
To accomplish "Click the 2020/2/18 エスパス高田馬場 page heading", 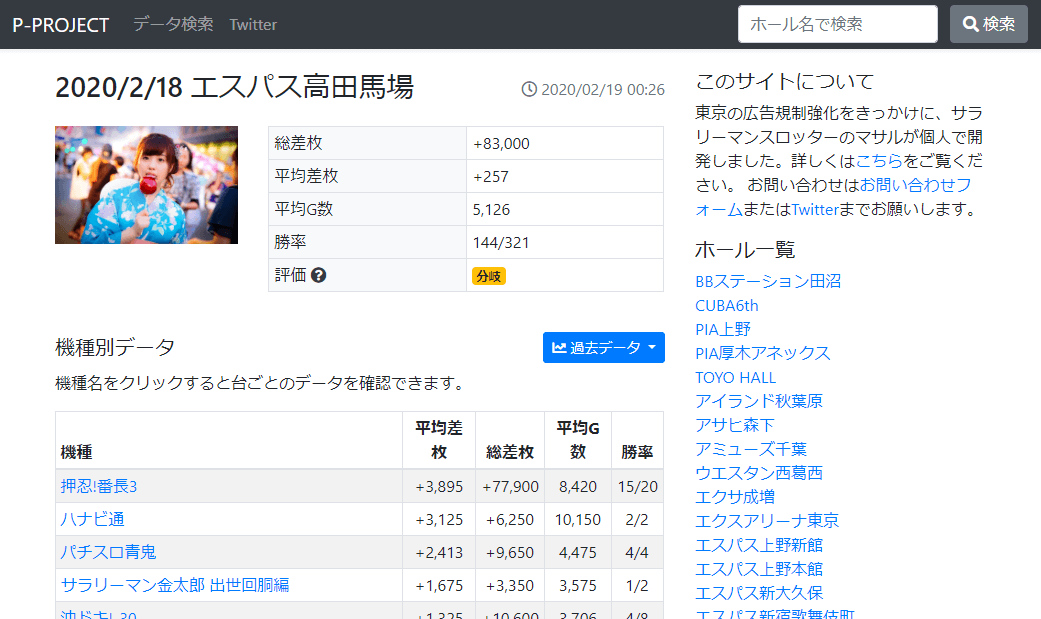I will (x=234, y=87).
